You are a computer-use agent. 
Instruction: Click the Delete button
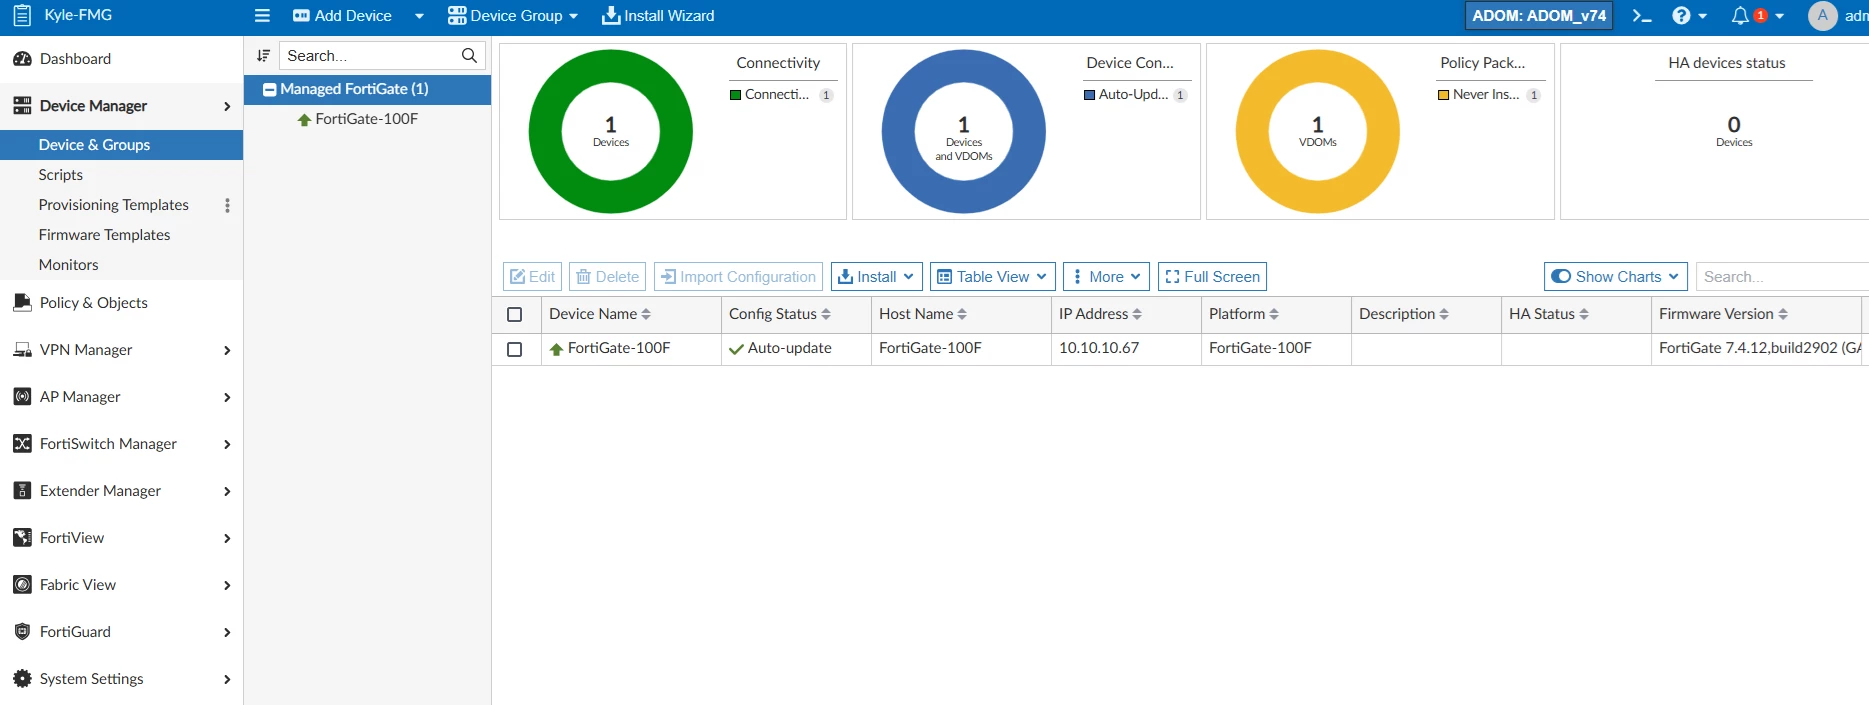(607, 277)
